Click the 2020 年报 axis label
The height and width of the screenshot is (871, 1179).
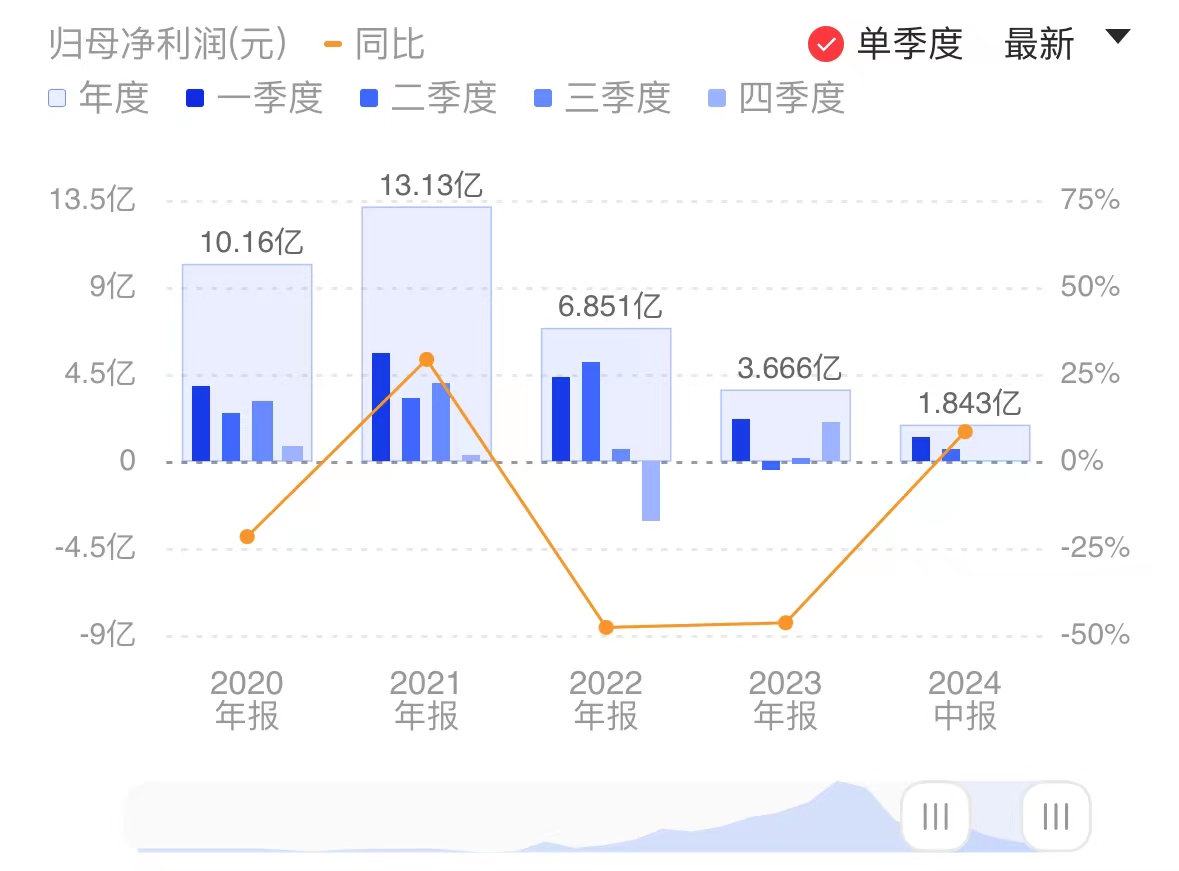pos(247,700)
